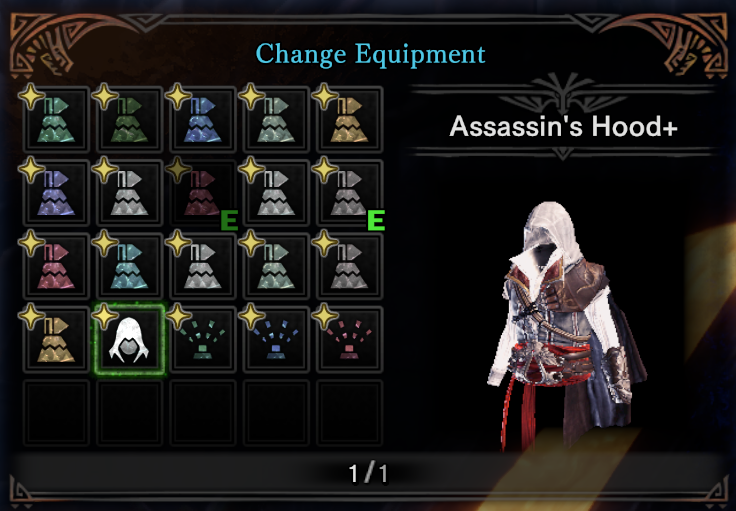Choose the cyan mantle icon

pyautogui.click(x=129, y=266)
